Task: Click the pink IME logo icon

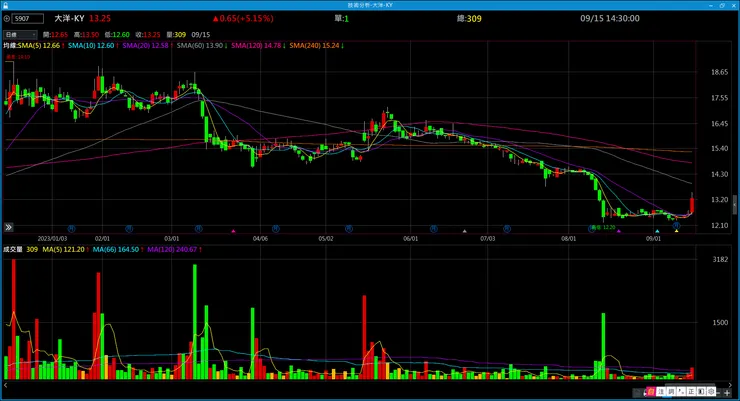Action: [651, 391]
